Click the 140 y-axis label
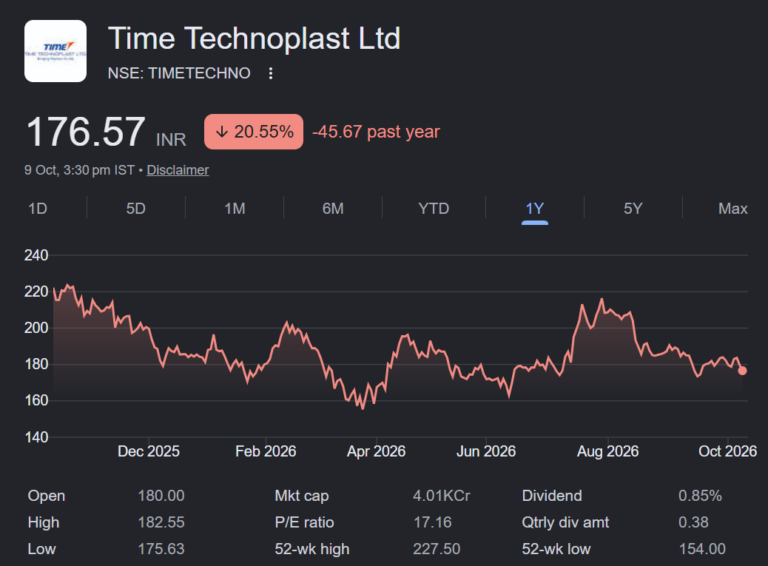 (x=36, y=437)
